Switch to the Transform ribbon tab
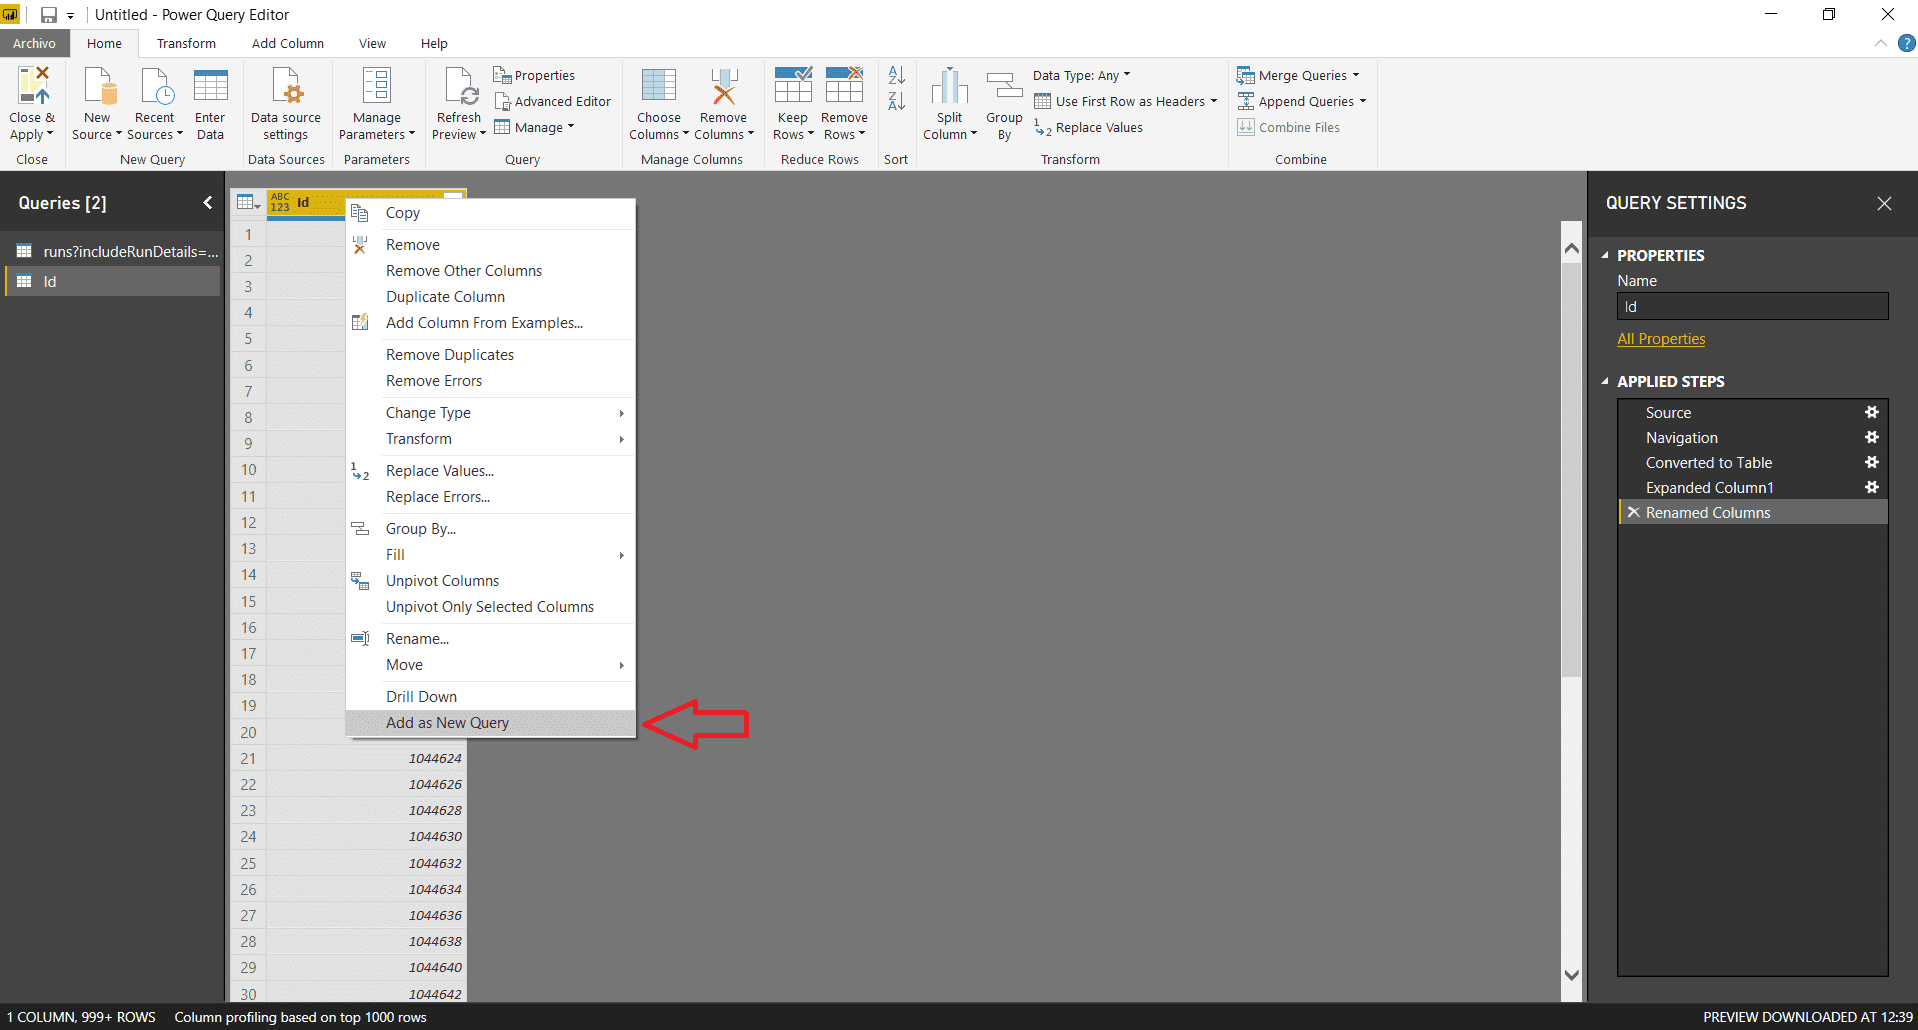1918x1030 pixels. pyautogui.click(x=186, y=43)
